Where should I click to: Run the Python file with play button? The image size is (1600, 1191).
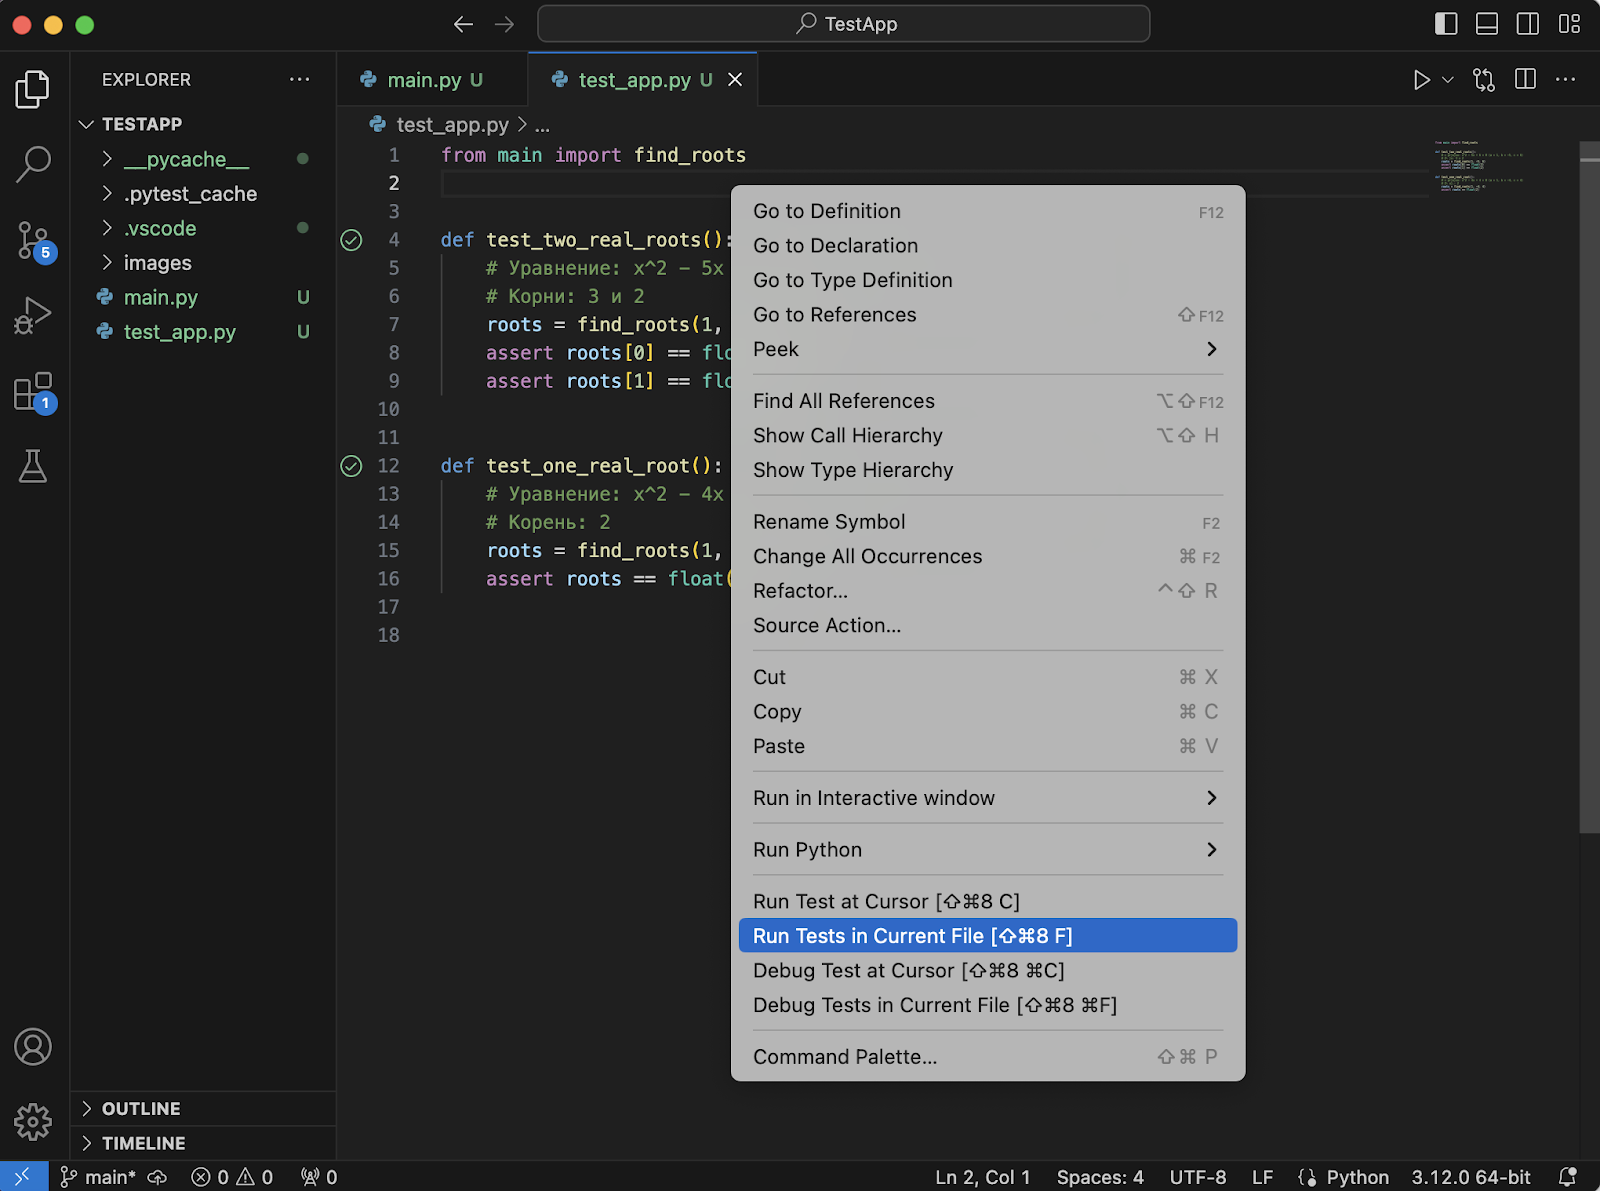pos(1421,80)
